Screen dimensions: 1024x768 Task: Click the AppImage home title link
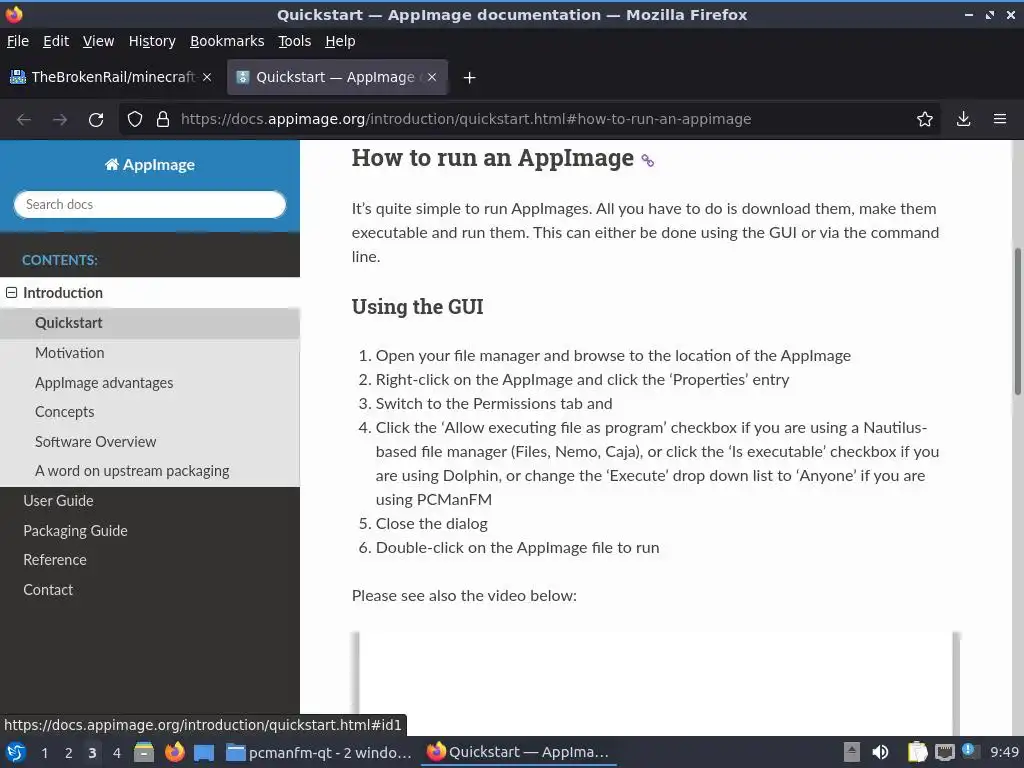pyautogui.click(x=150, y=165)
